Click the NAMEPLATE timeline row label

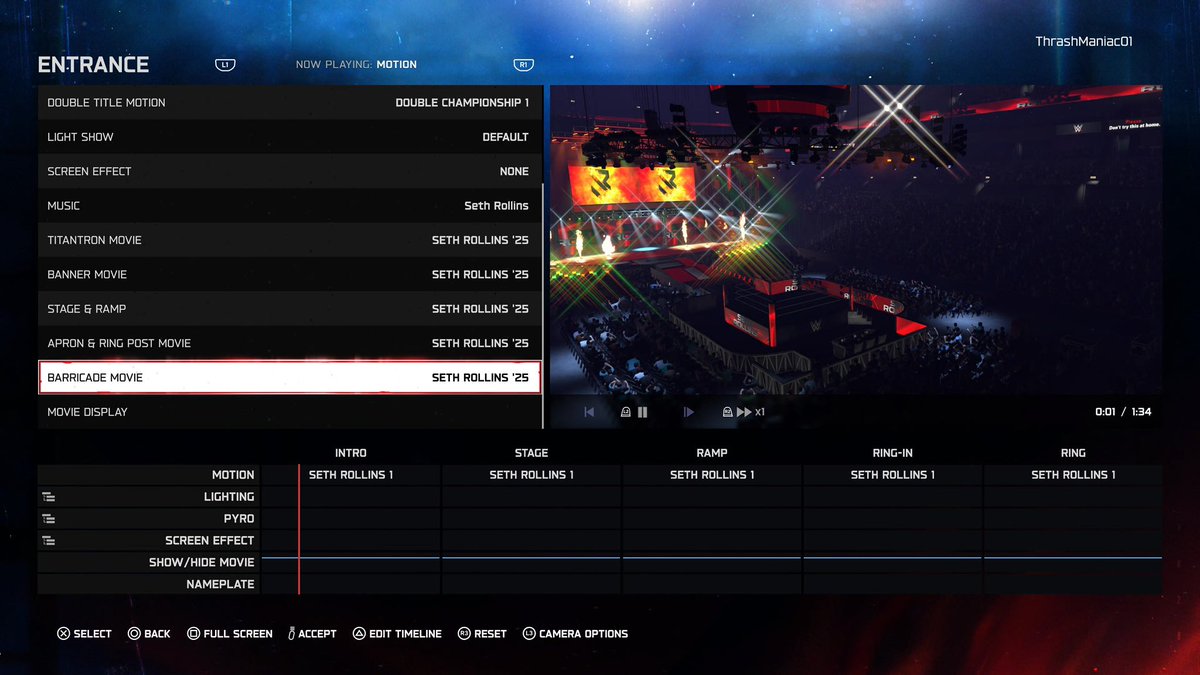[220, 585]
